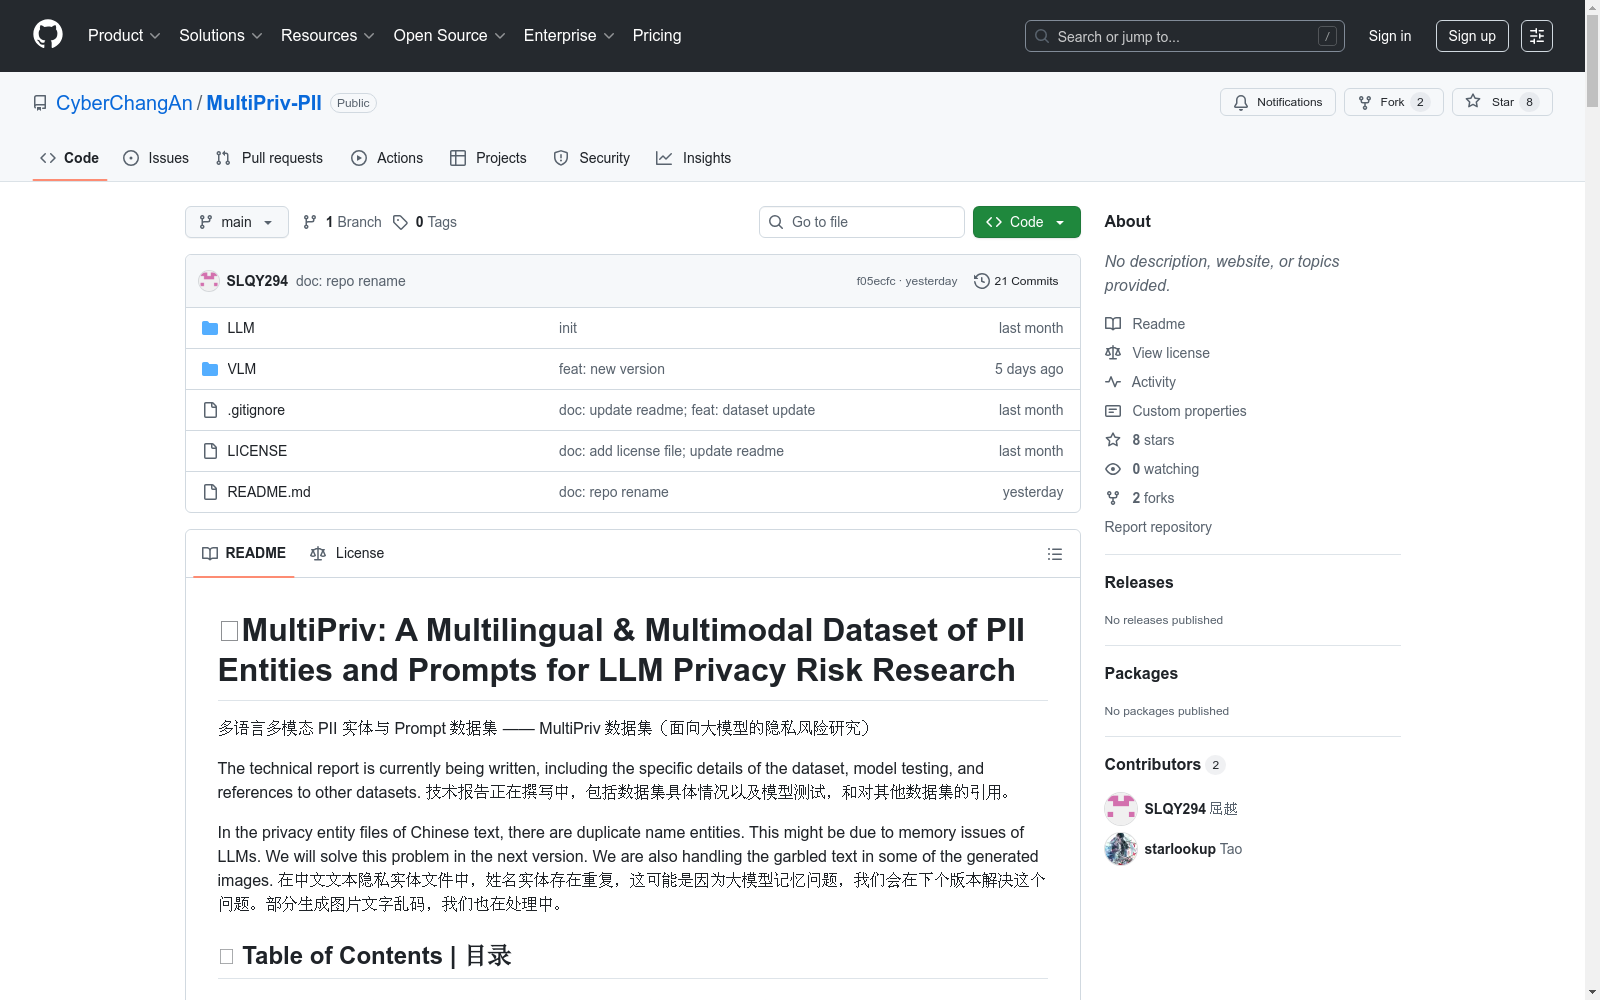Open the Pull requests tab
This screenshot has height=1000, width=1600.
coord(269,158)
